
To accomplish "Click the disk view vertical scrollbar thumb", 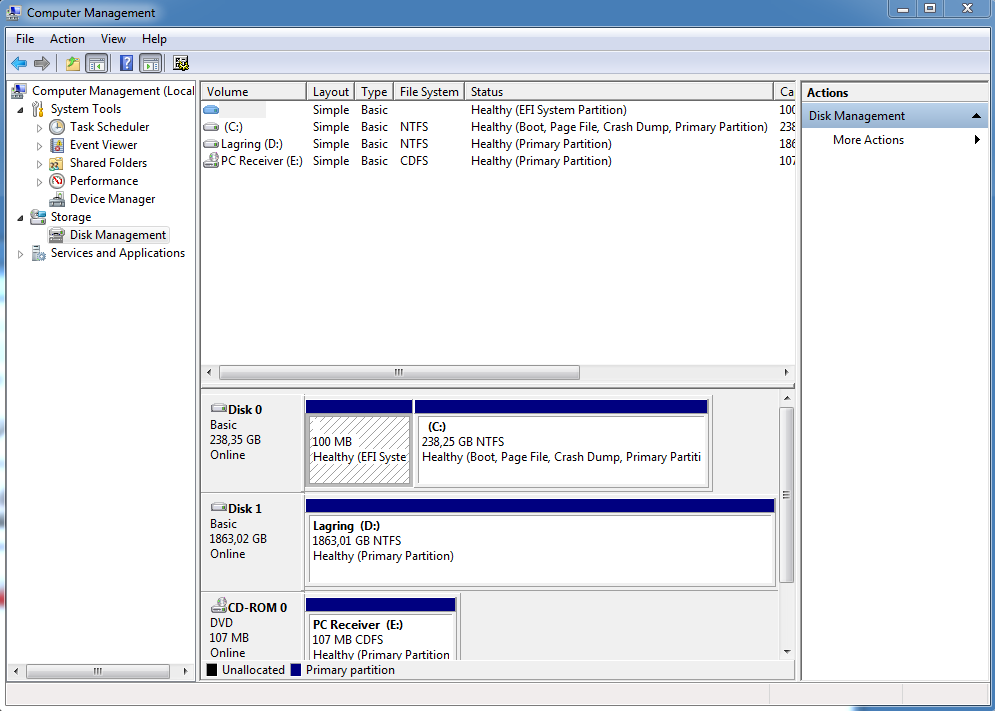I will pos(786,495).
